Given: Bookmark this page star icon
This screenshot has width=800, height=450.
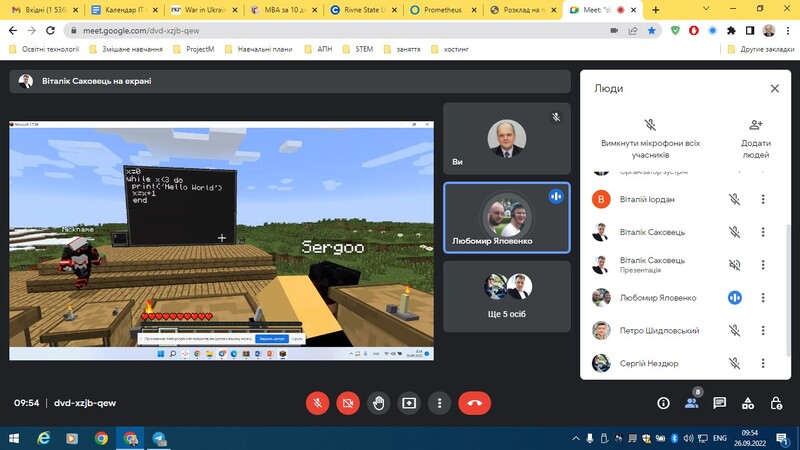Looking at the screenshot, I should point(652,31).
